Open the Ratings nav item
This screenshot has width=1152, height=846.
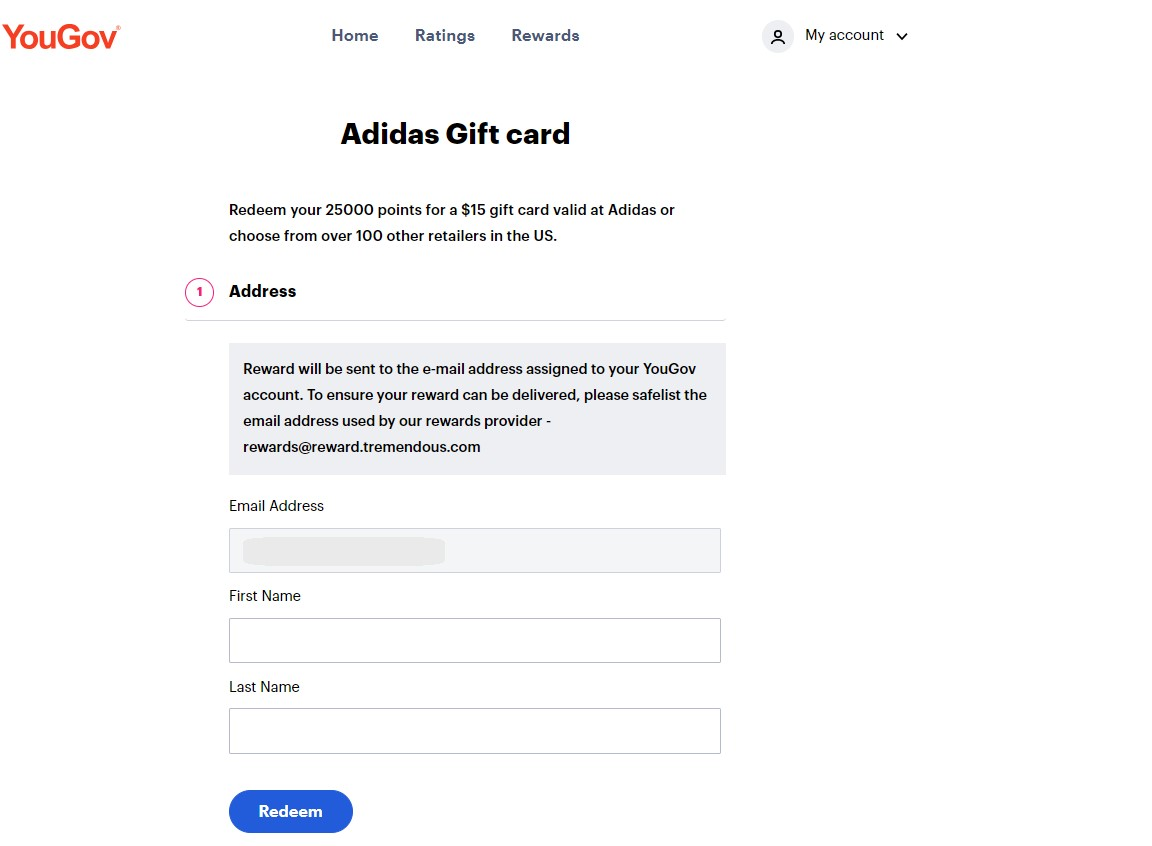click(445, 36)
